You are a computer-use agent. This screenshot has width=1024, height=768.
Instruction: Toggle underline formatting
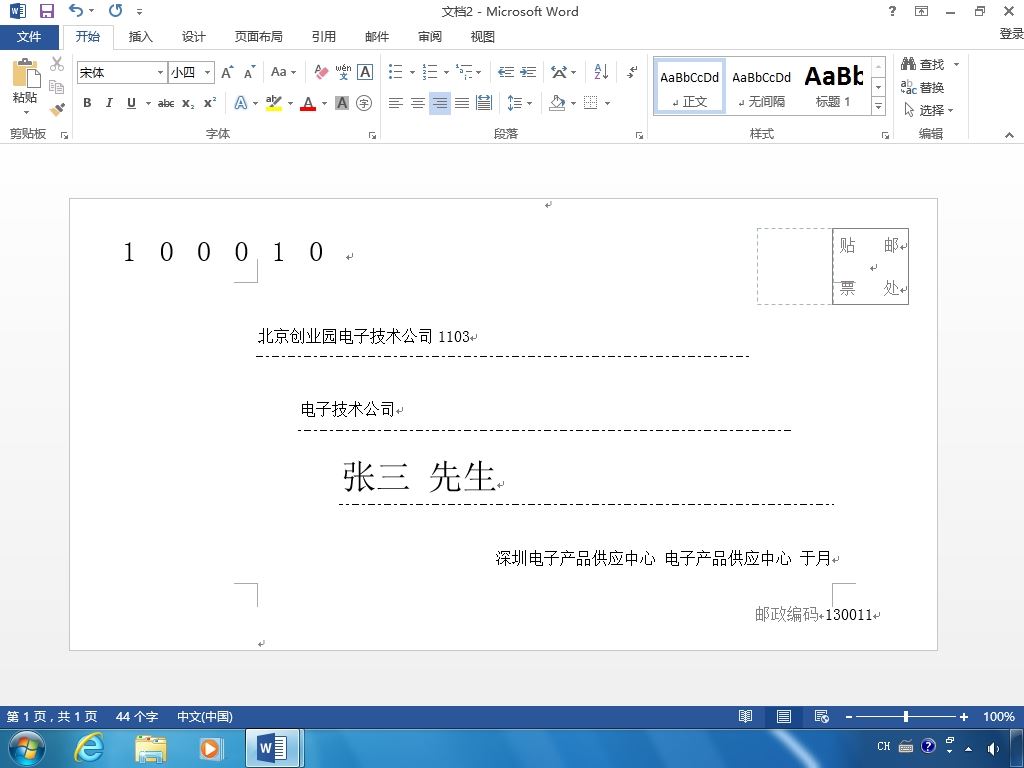(x=131, y=103)
